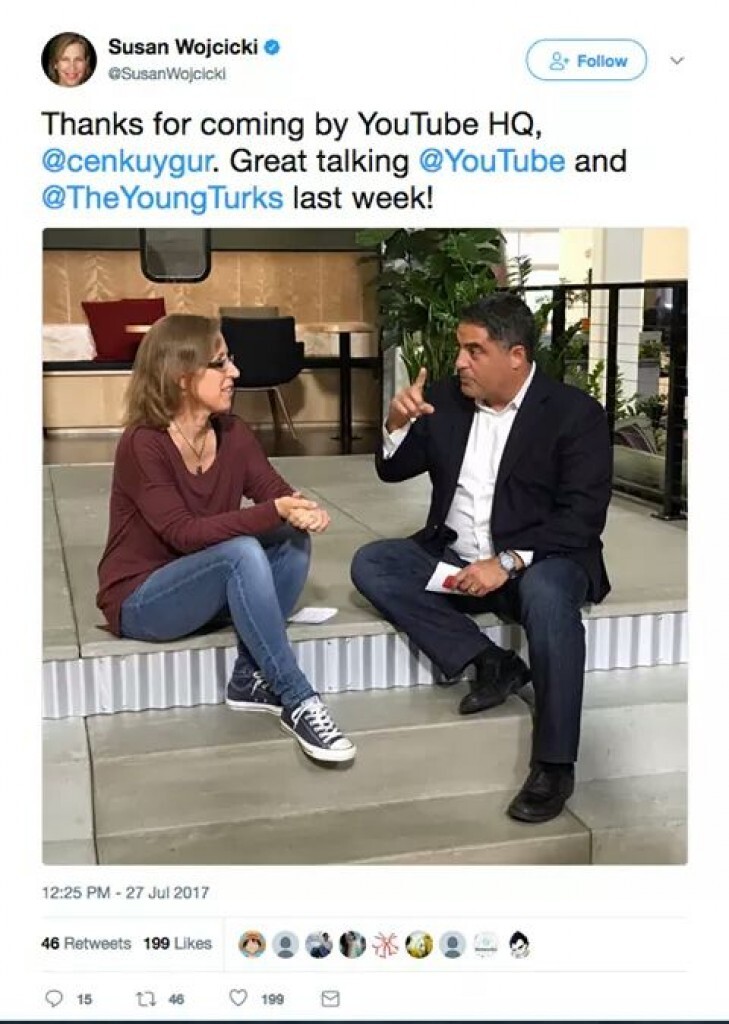Open the @cenkuygur mention link

point(127,161)
